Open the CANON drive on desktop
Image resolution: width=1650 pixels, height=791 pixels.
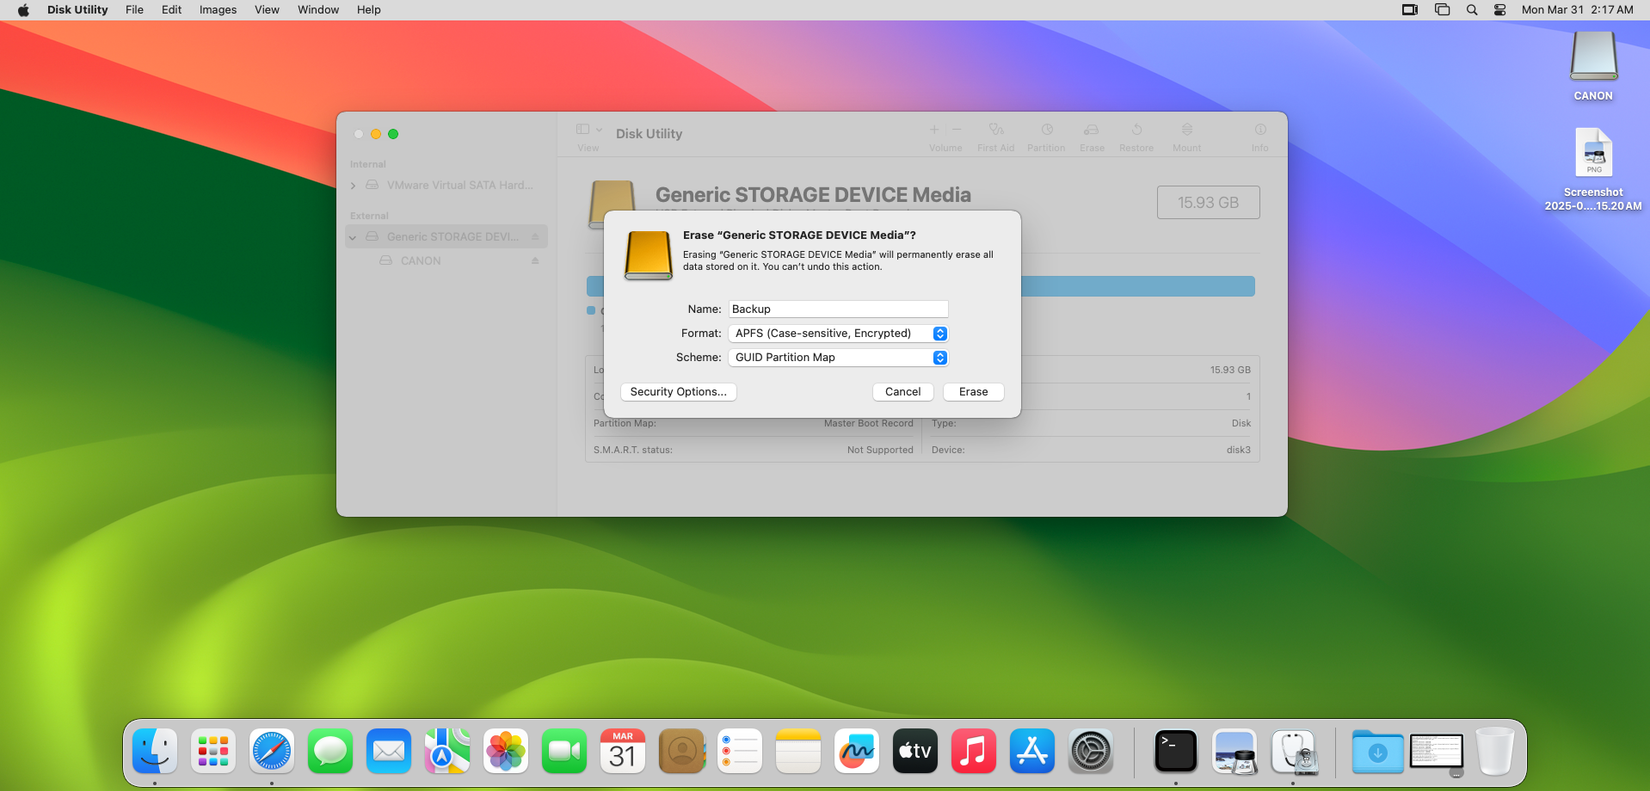click(1592, 58)
